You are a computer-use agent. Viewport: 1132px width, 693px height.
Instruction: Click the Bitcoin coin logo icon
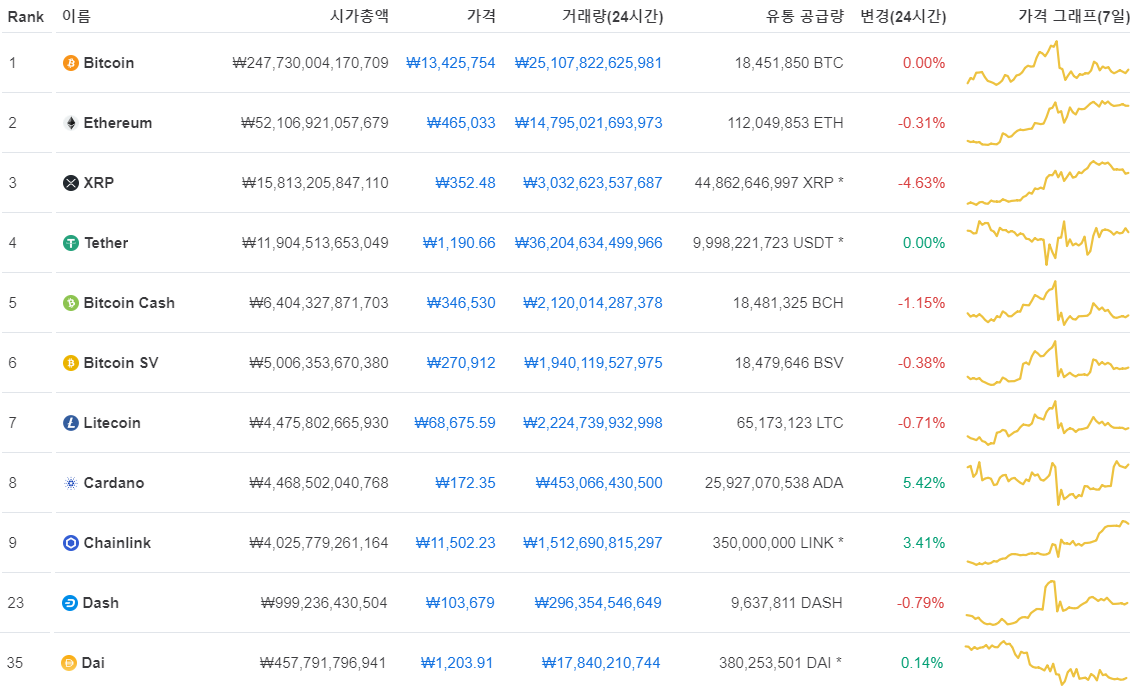pos(71,64)
